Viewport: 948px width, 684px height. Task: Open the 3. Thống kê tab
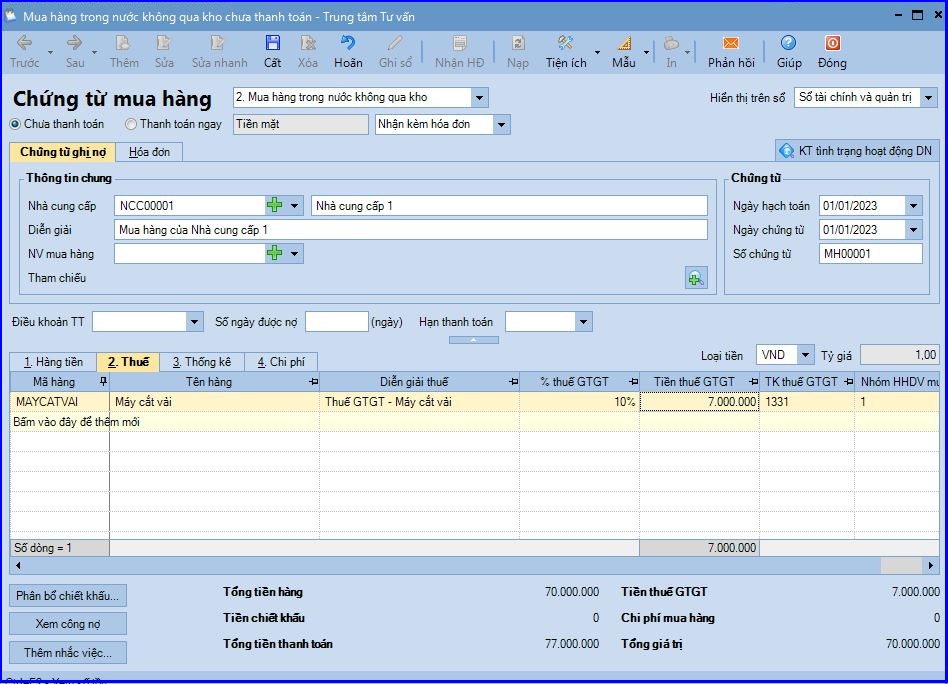[202, 362]
